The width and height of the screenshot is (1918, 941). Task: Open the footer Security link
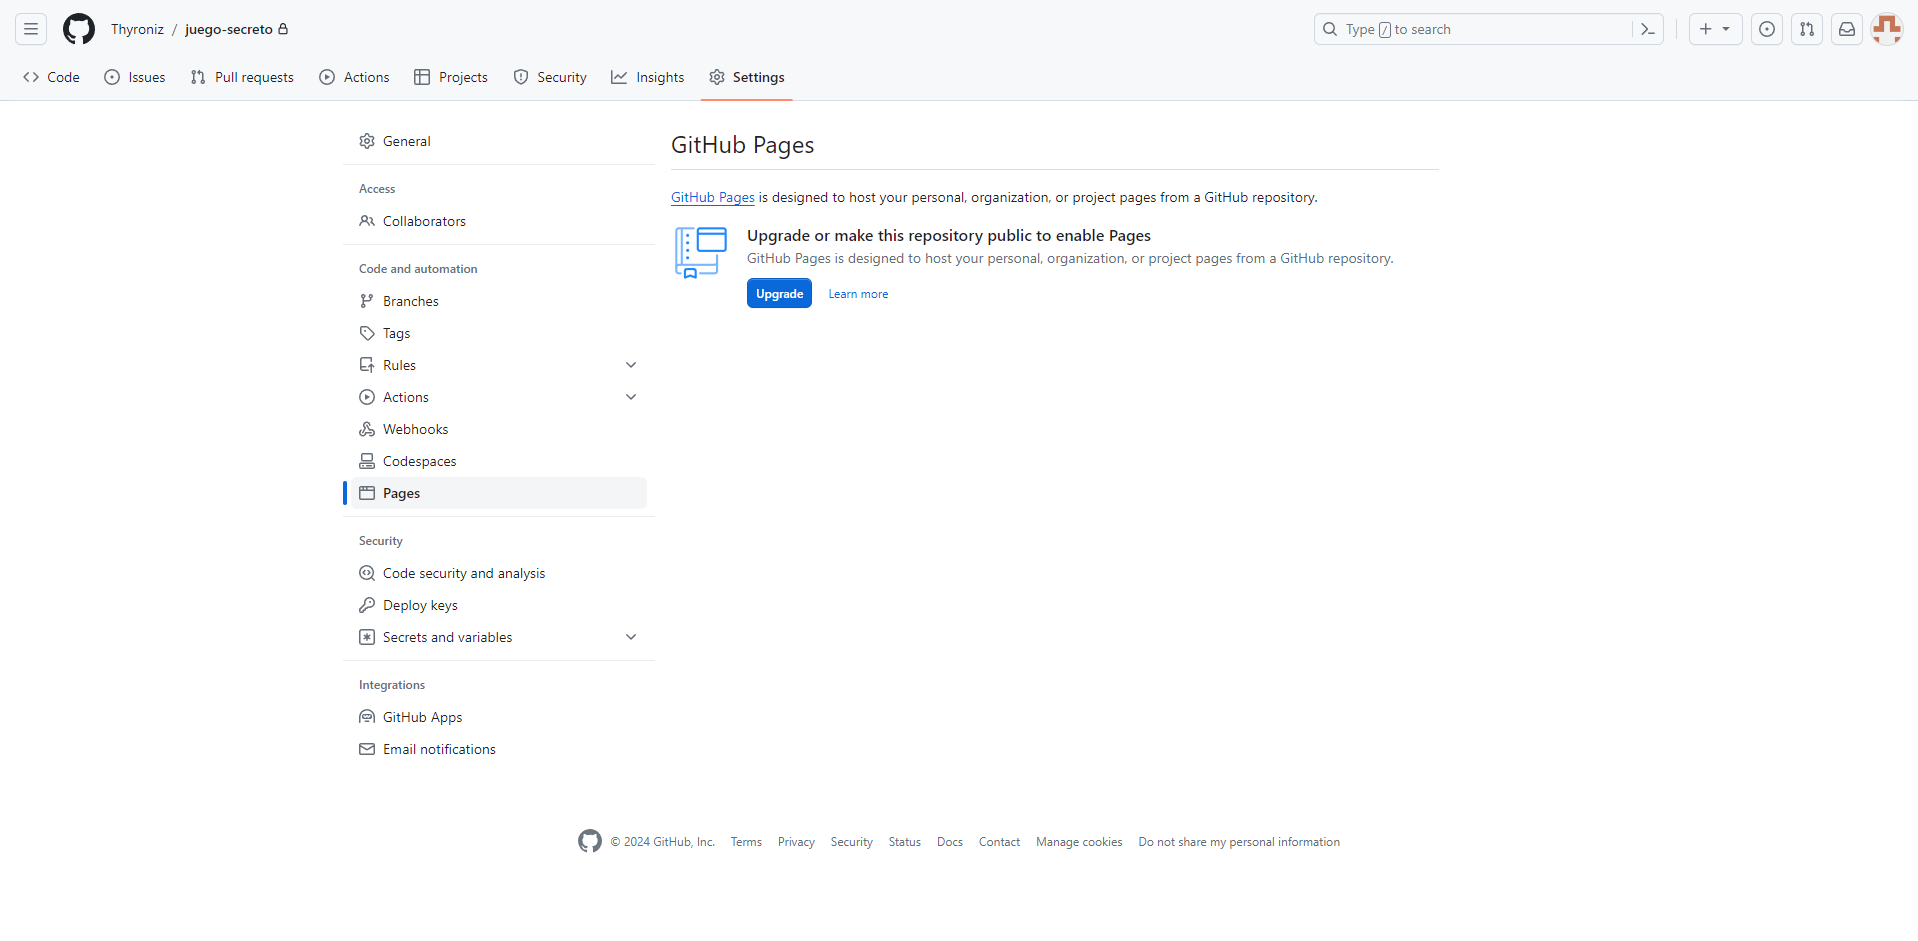click(x=851, y=842)
